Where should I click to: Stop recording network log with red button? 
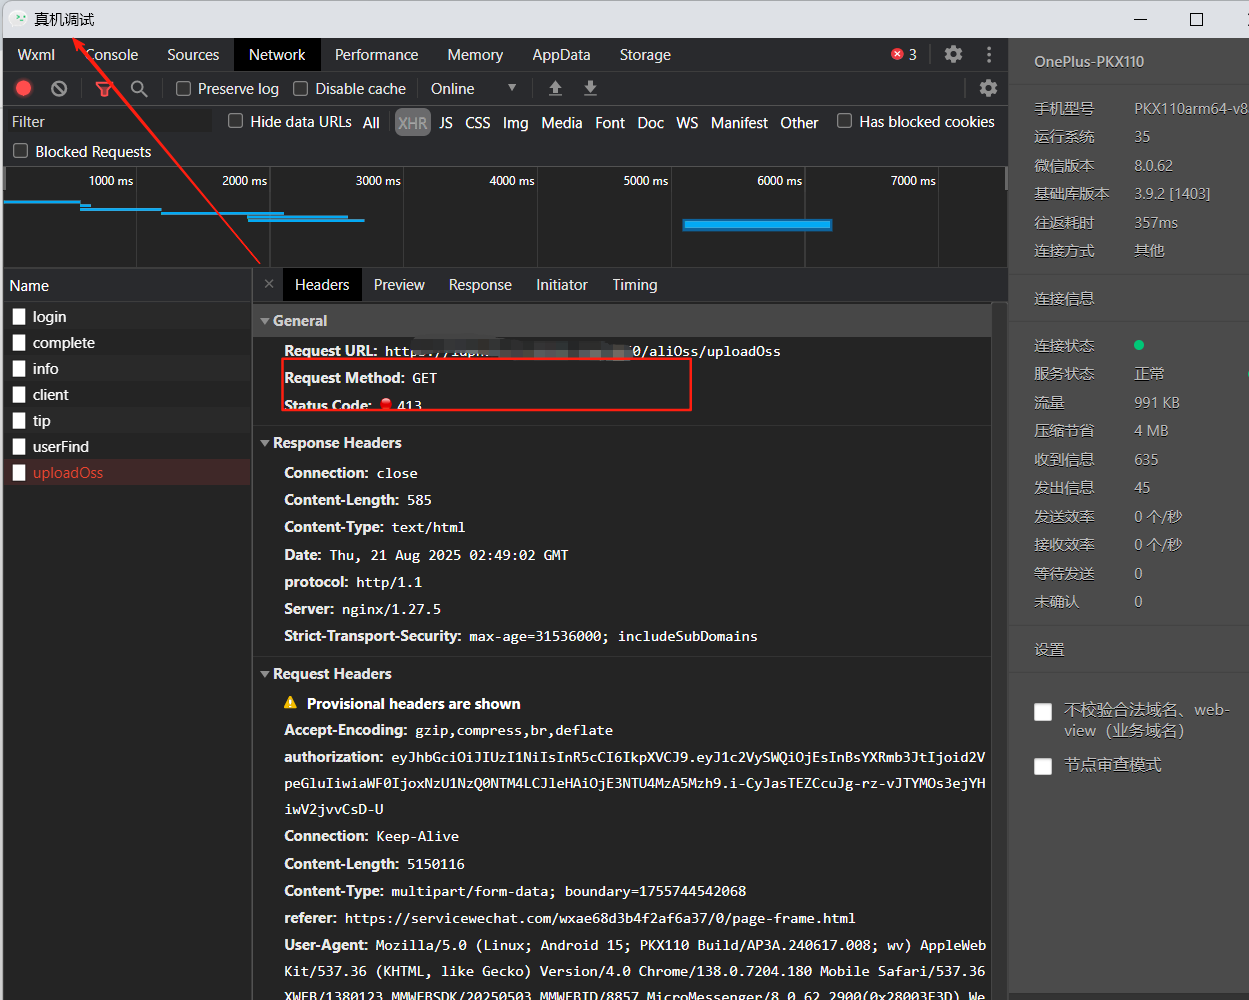[24, 88]
